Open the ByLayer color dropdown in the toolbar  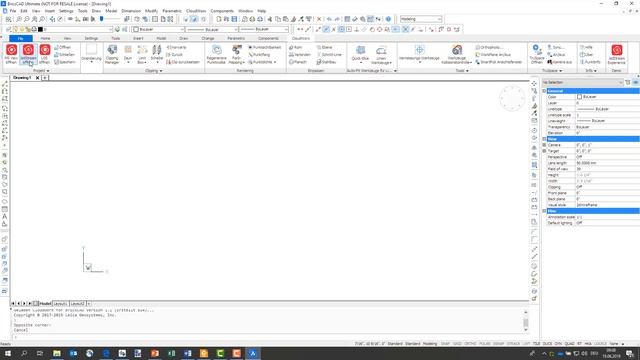[158, 29]
